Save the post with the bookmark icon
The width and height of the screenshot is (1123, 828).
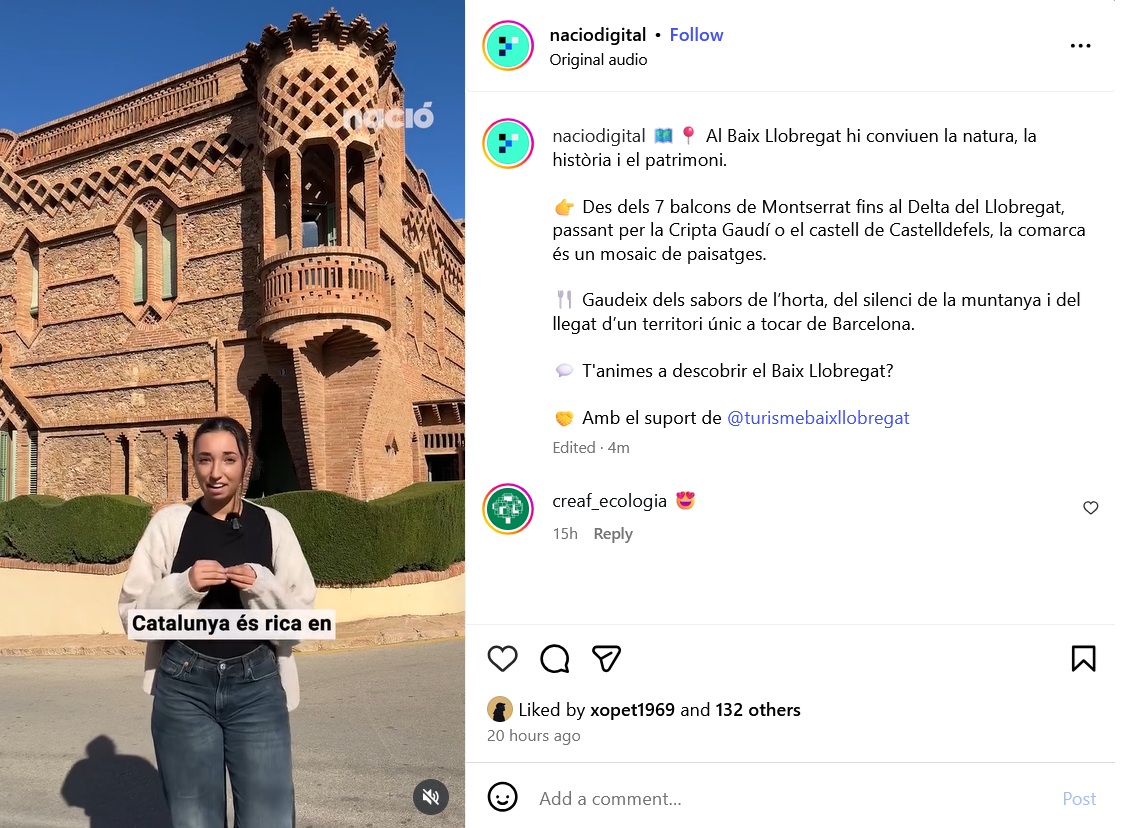pos(1083,658)
